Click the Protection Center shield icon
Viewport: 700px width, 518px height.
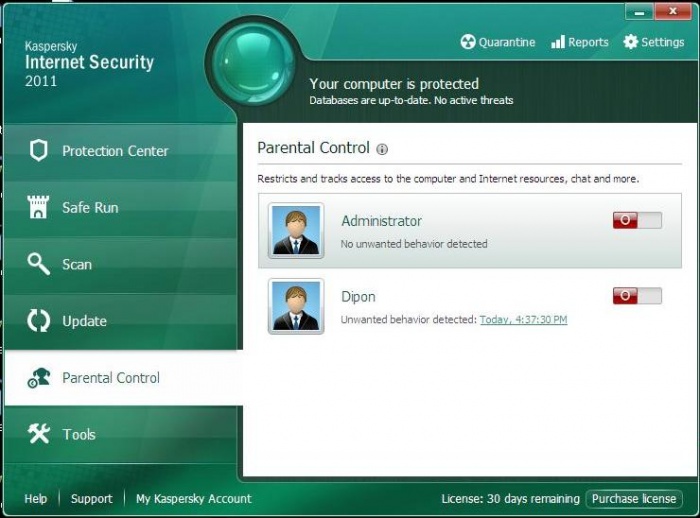(38, 150)
